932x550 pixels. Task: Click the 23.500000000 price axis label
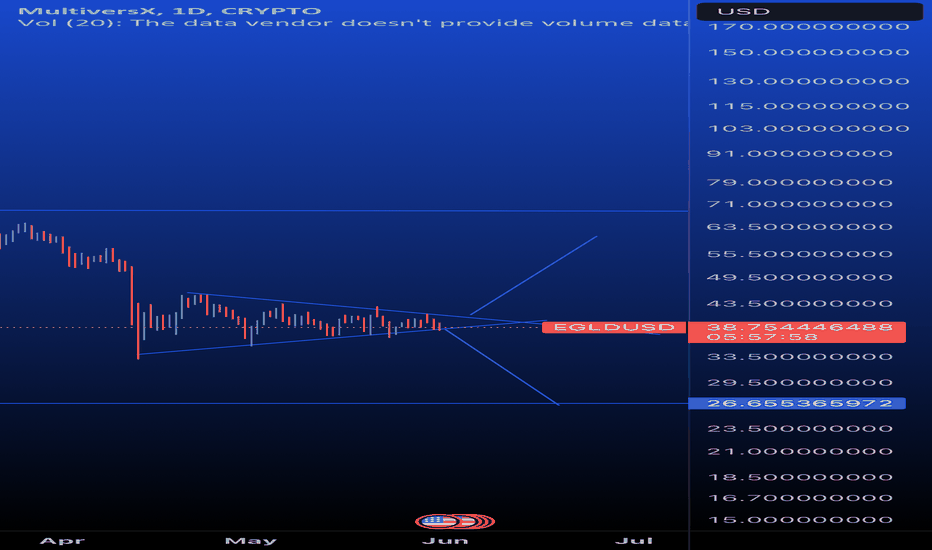[799, 428]
